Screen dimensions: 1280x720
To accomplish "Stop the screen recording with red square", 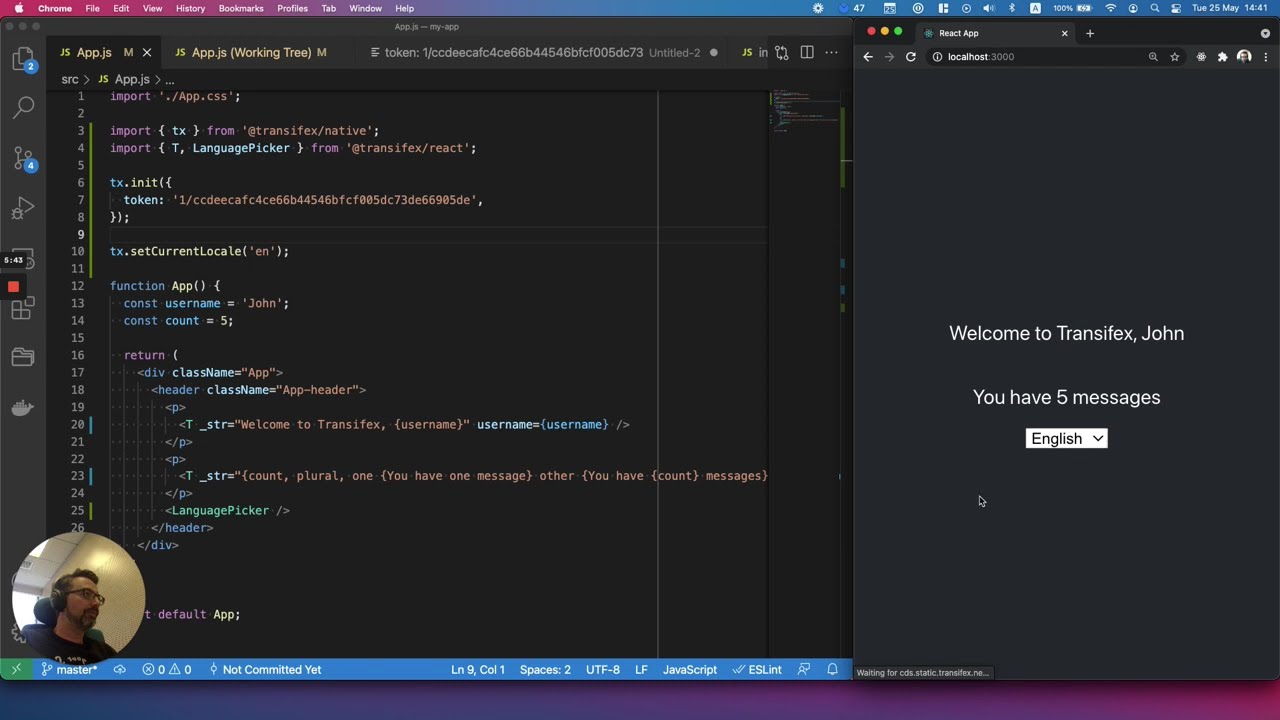I will tap(13, 286).
